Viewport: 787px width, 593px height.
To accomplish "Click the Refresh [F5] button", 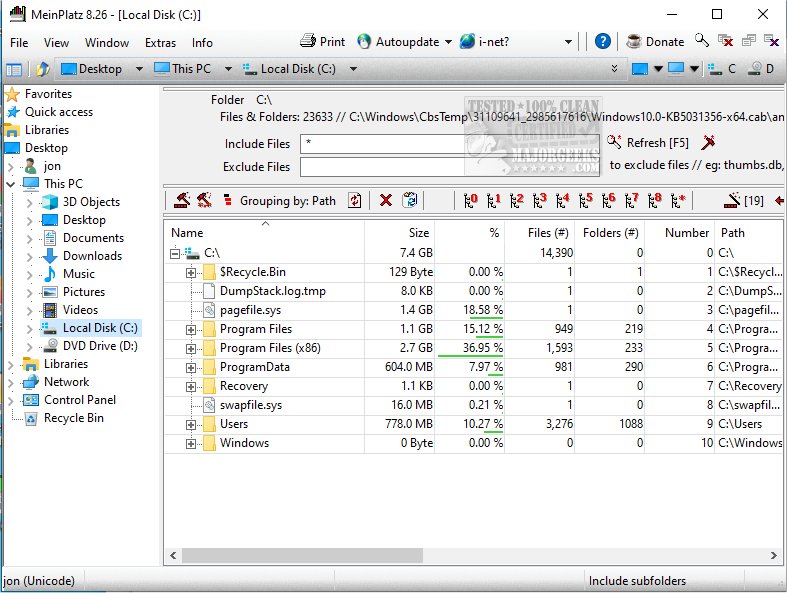I will (648, 143).
